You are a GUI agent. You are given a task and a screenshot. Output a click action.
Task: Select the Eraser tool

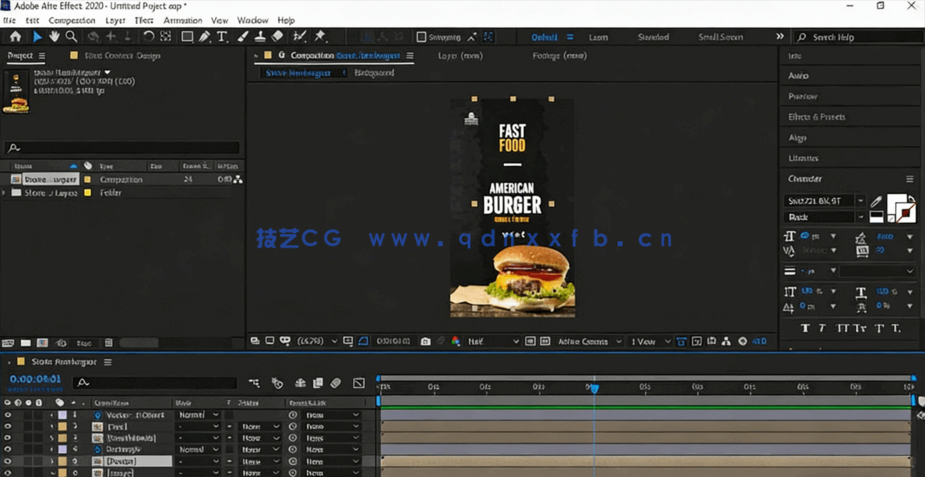(277, 37)
